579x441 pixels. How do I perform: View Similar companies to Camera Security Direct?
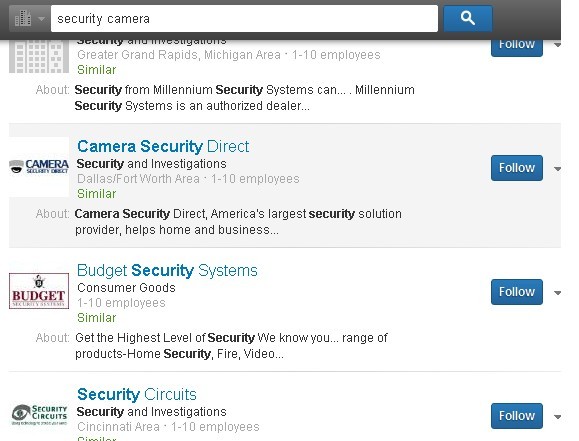97,194
